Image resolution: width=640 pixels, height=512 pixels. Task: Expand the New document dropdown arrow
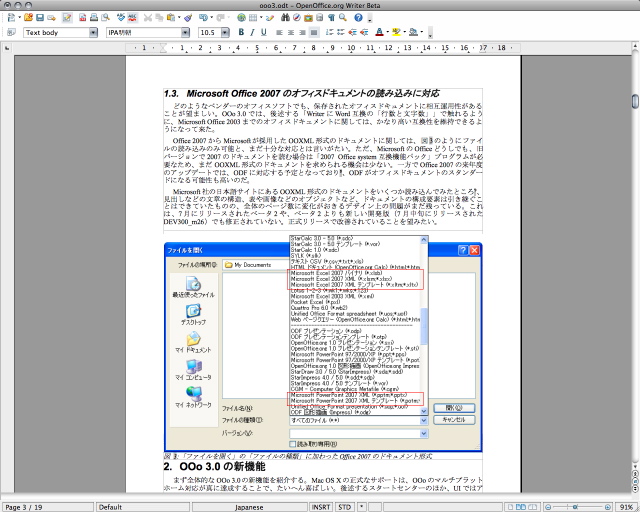19,18
